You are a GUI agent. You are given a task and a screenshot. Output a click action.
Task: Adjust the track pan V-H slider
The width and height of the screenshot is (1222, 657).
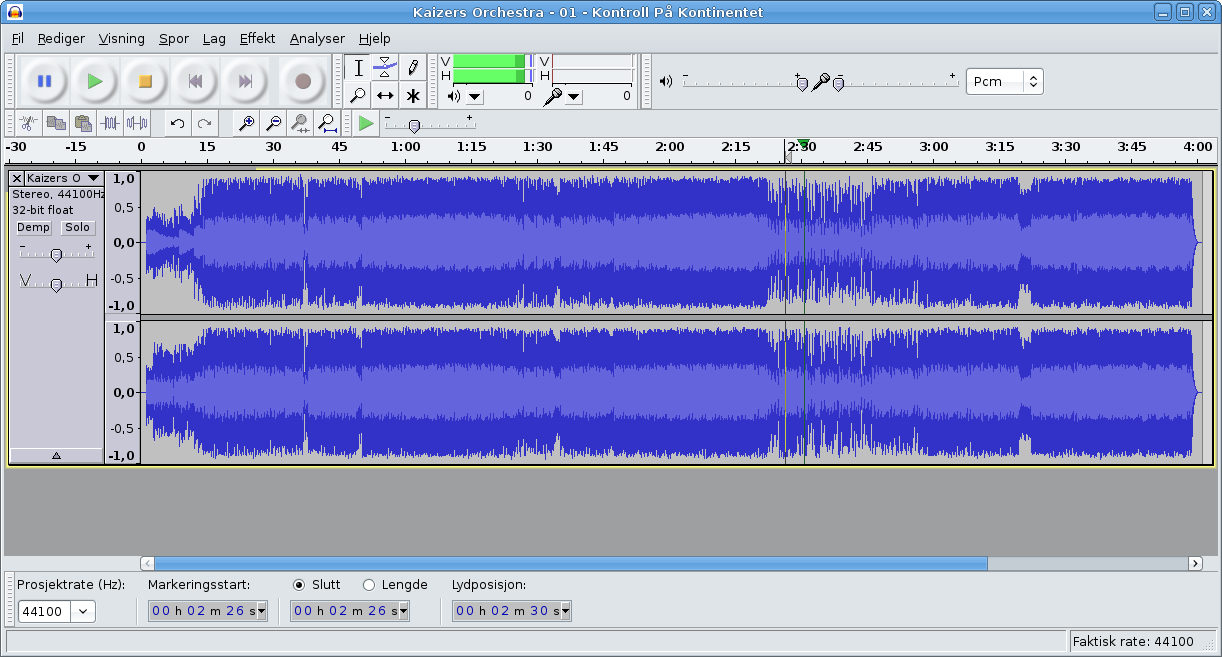[56, 284]
